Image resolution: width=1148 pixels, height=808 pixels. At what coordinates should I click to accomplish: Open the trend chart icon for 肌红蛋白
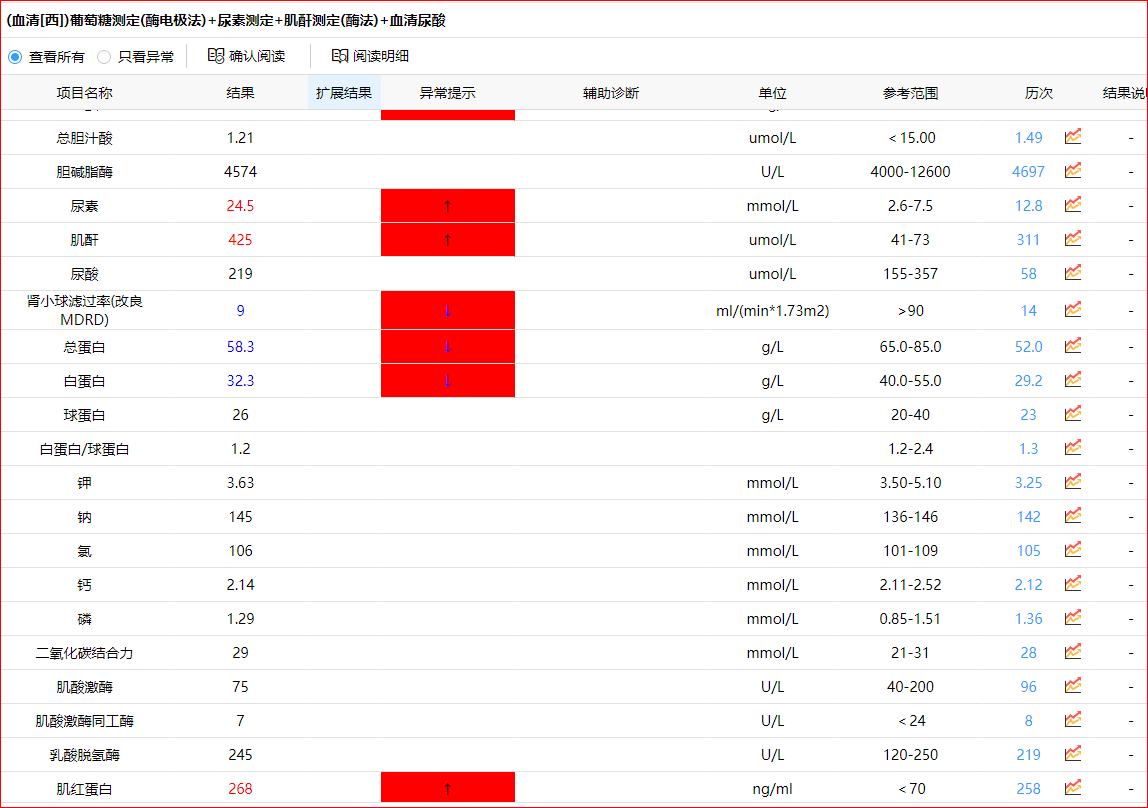pos(1073,788)
